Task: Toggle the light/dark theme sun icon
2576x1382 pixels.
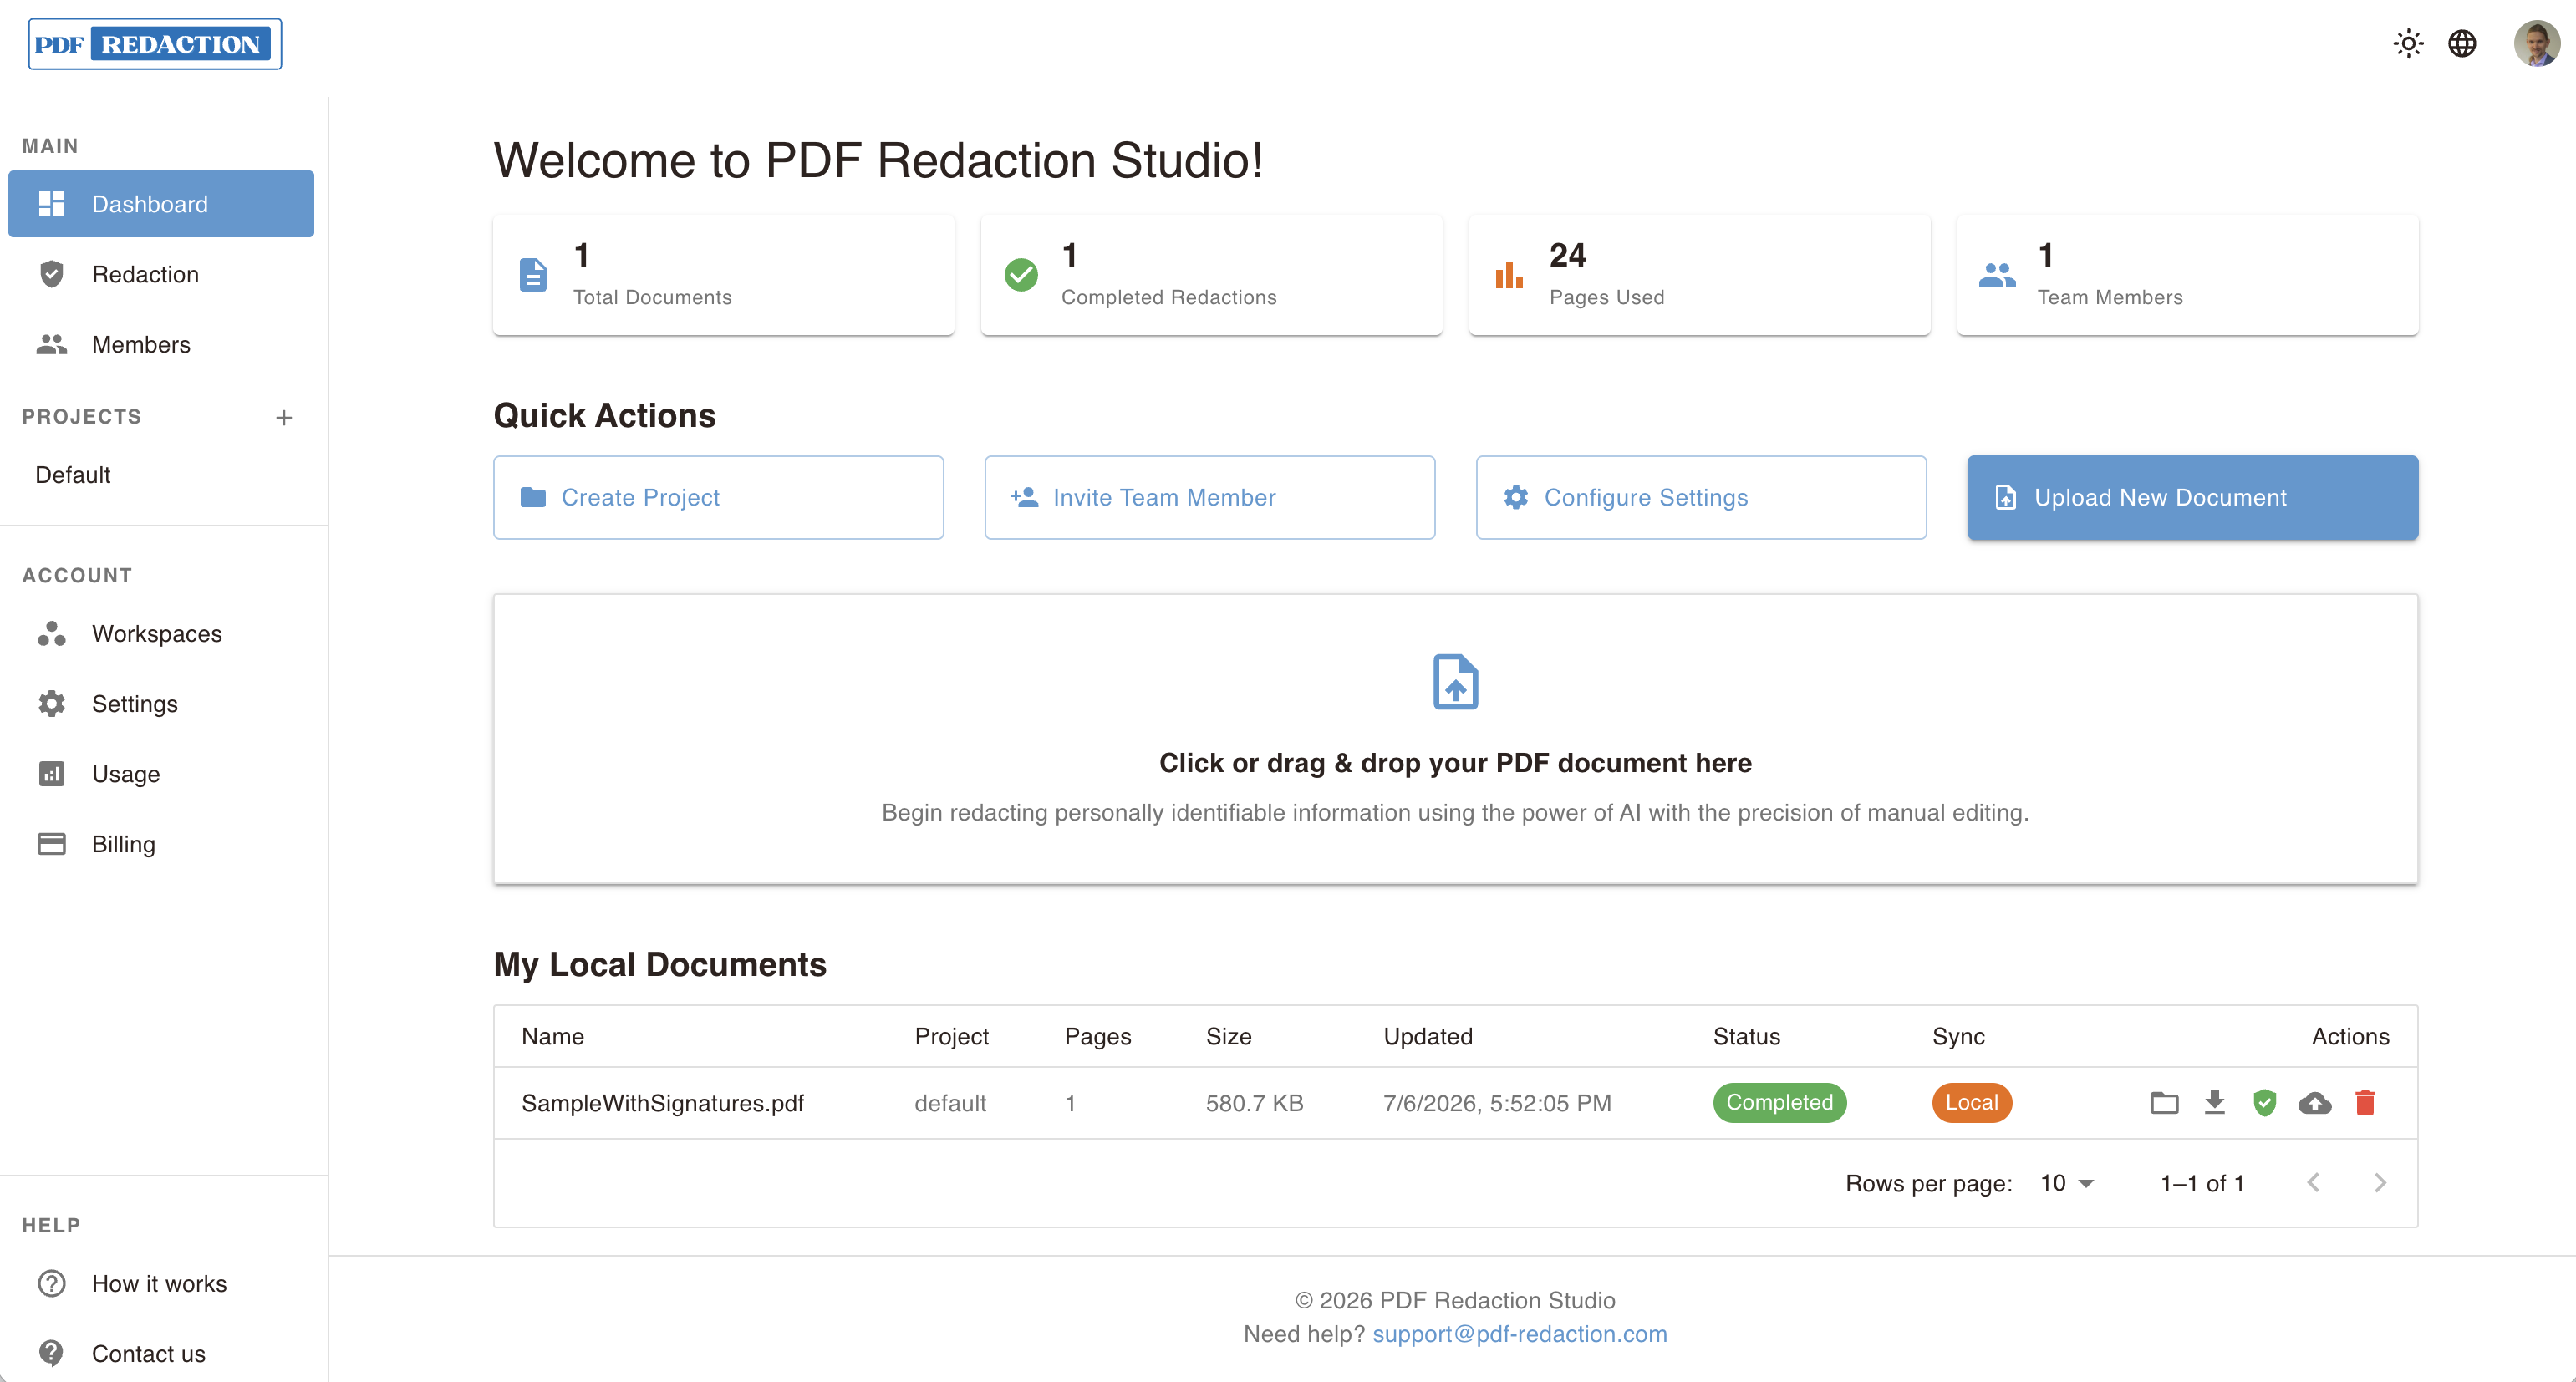Action: point(2408,44)
